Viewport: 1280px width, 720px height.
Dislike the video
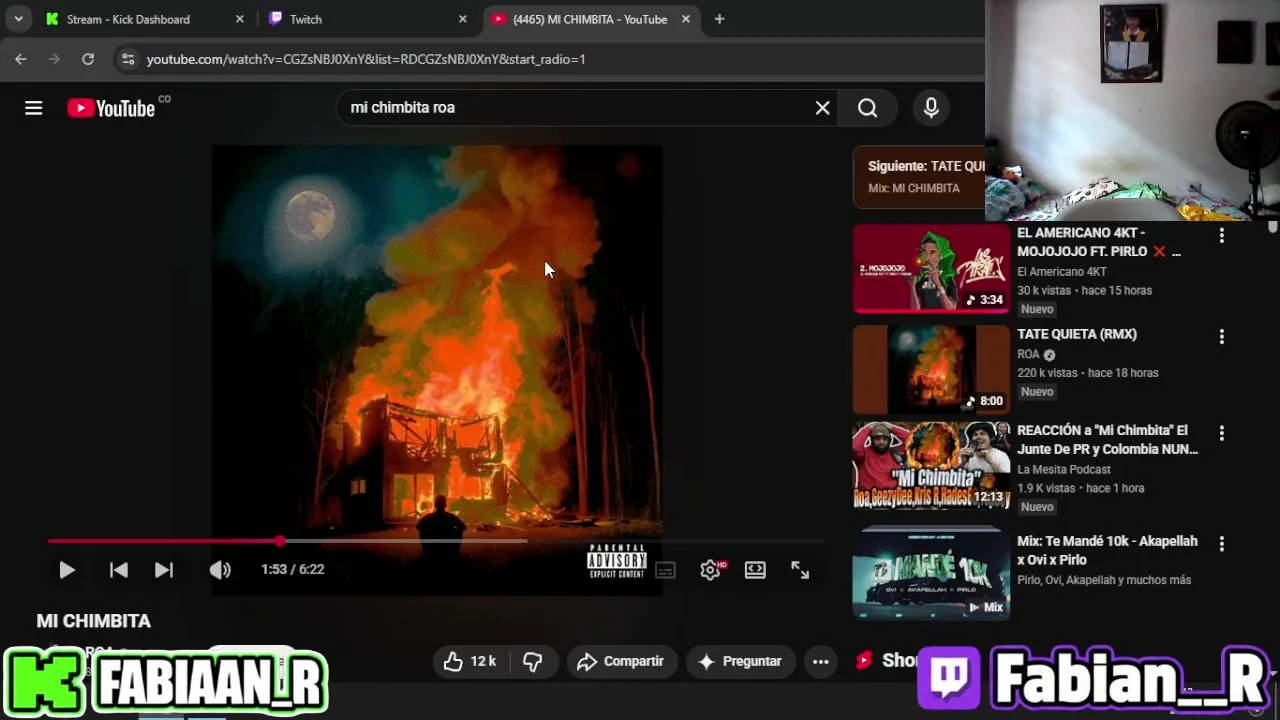(533, 661)
